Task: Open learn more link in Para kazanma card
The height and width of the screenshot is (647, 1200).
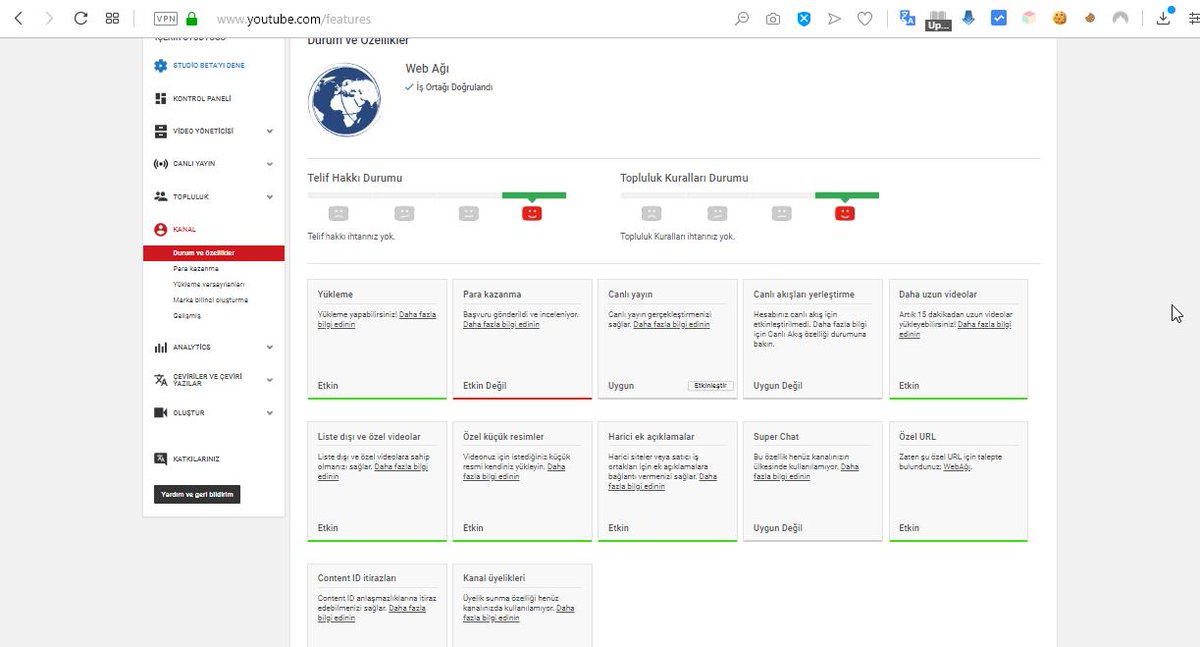Action: tap(501, 324)
